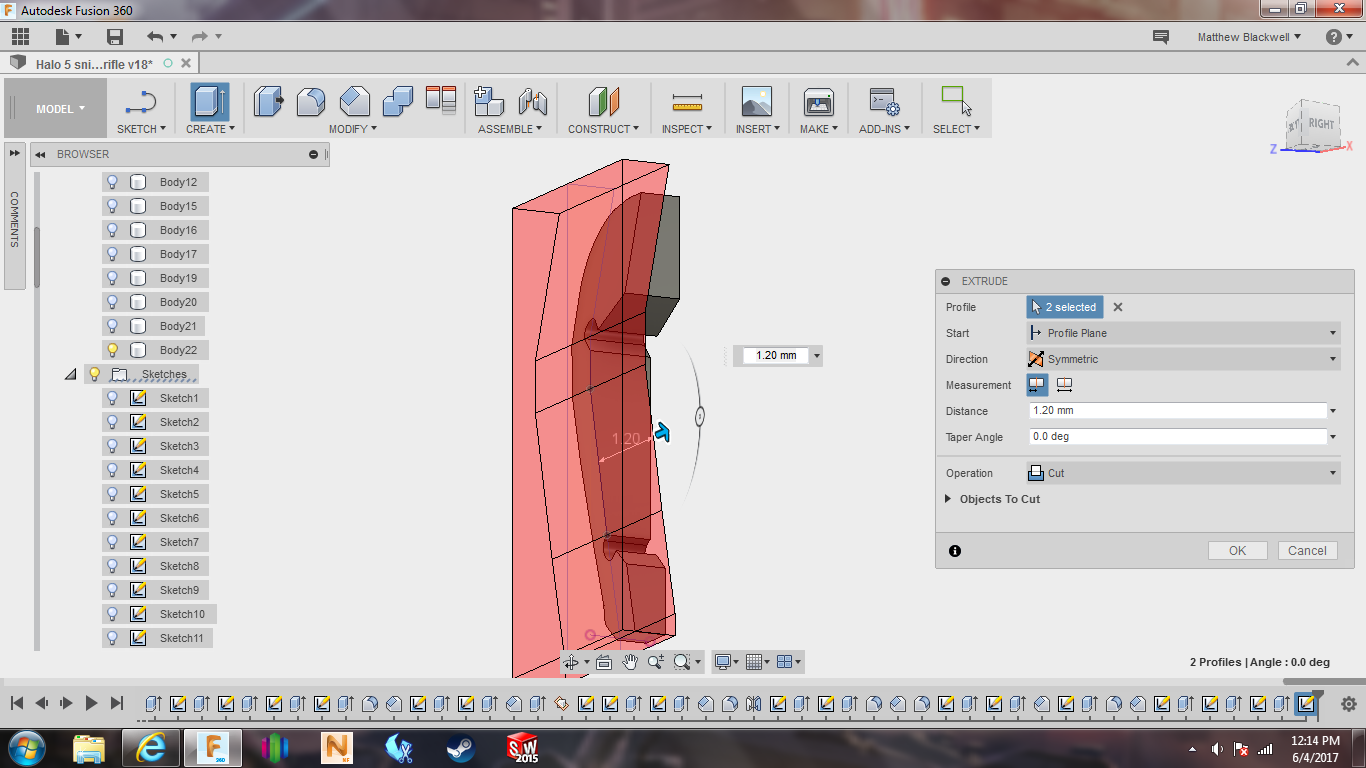Click OK in Extrude dialog
The height and width of the screenshot is (768, 1366).
[x=1237, y=551]
